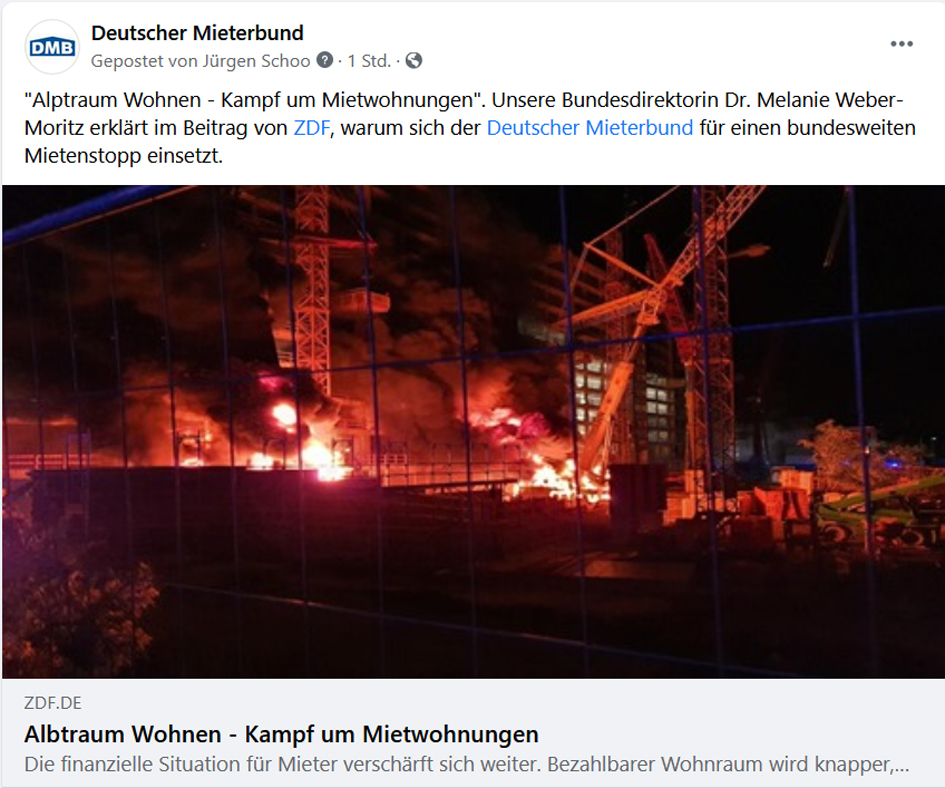Open the three-dot post options menu
The width and height of the screenshot is (945, 788).
pos(902,44)
